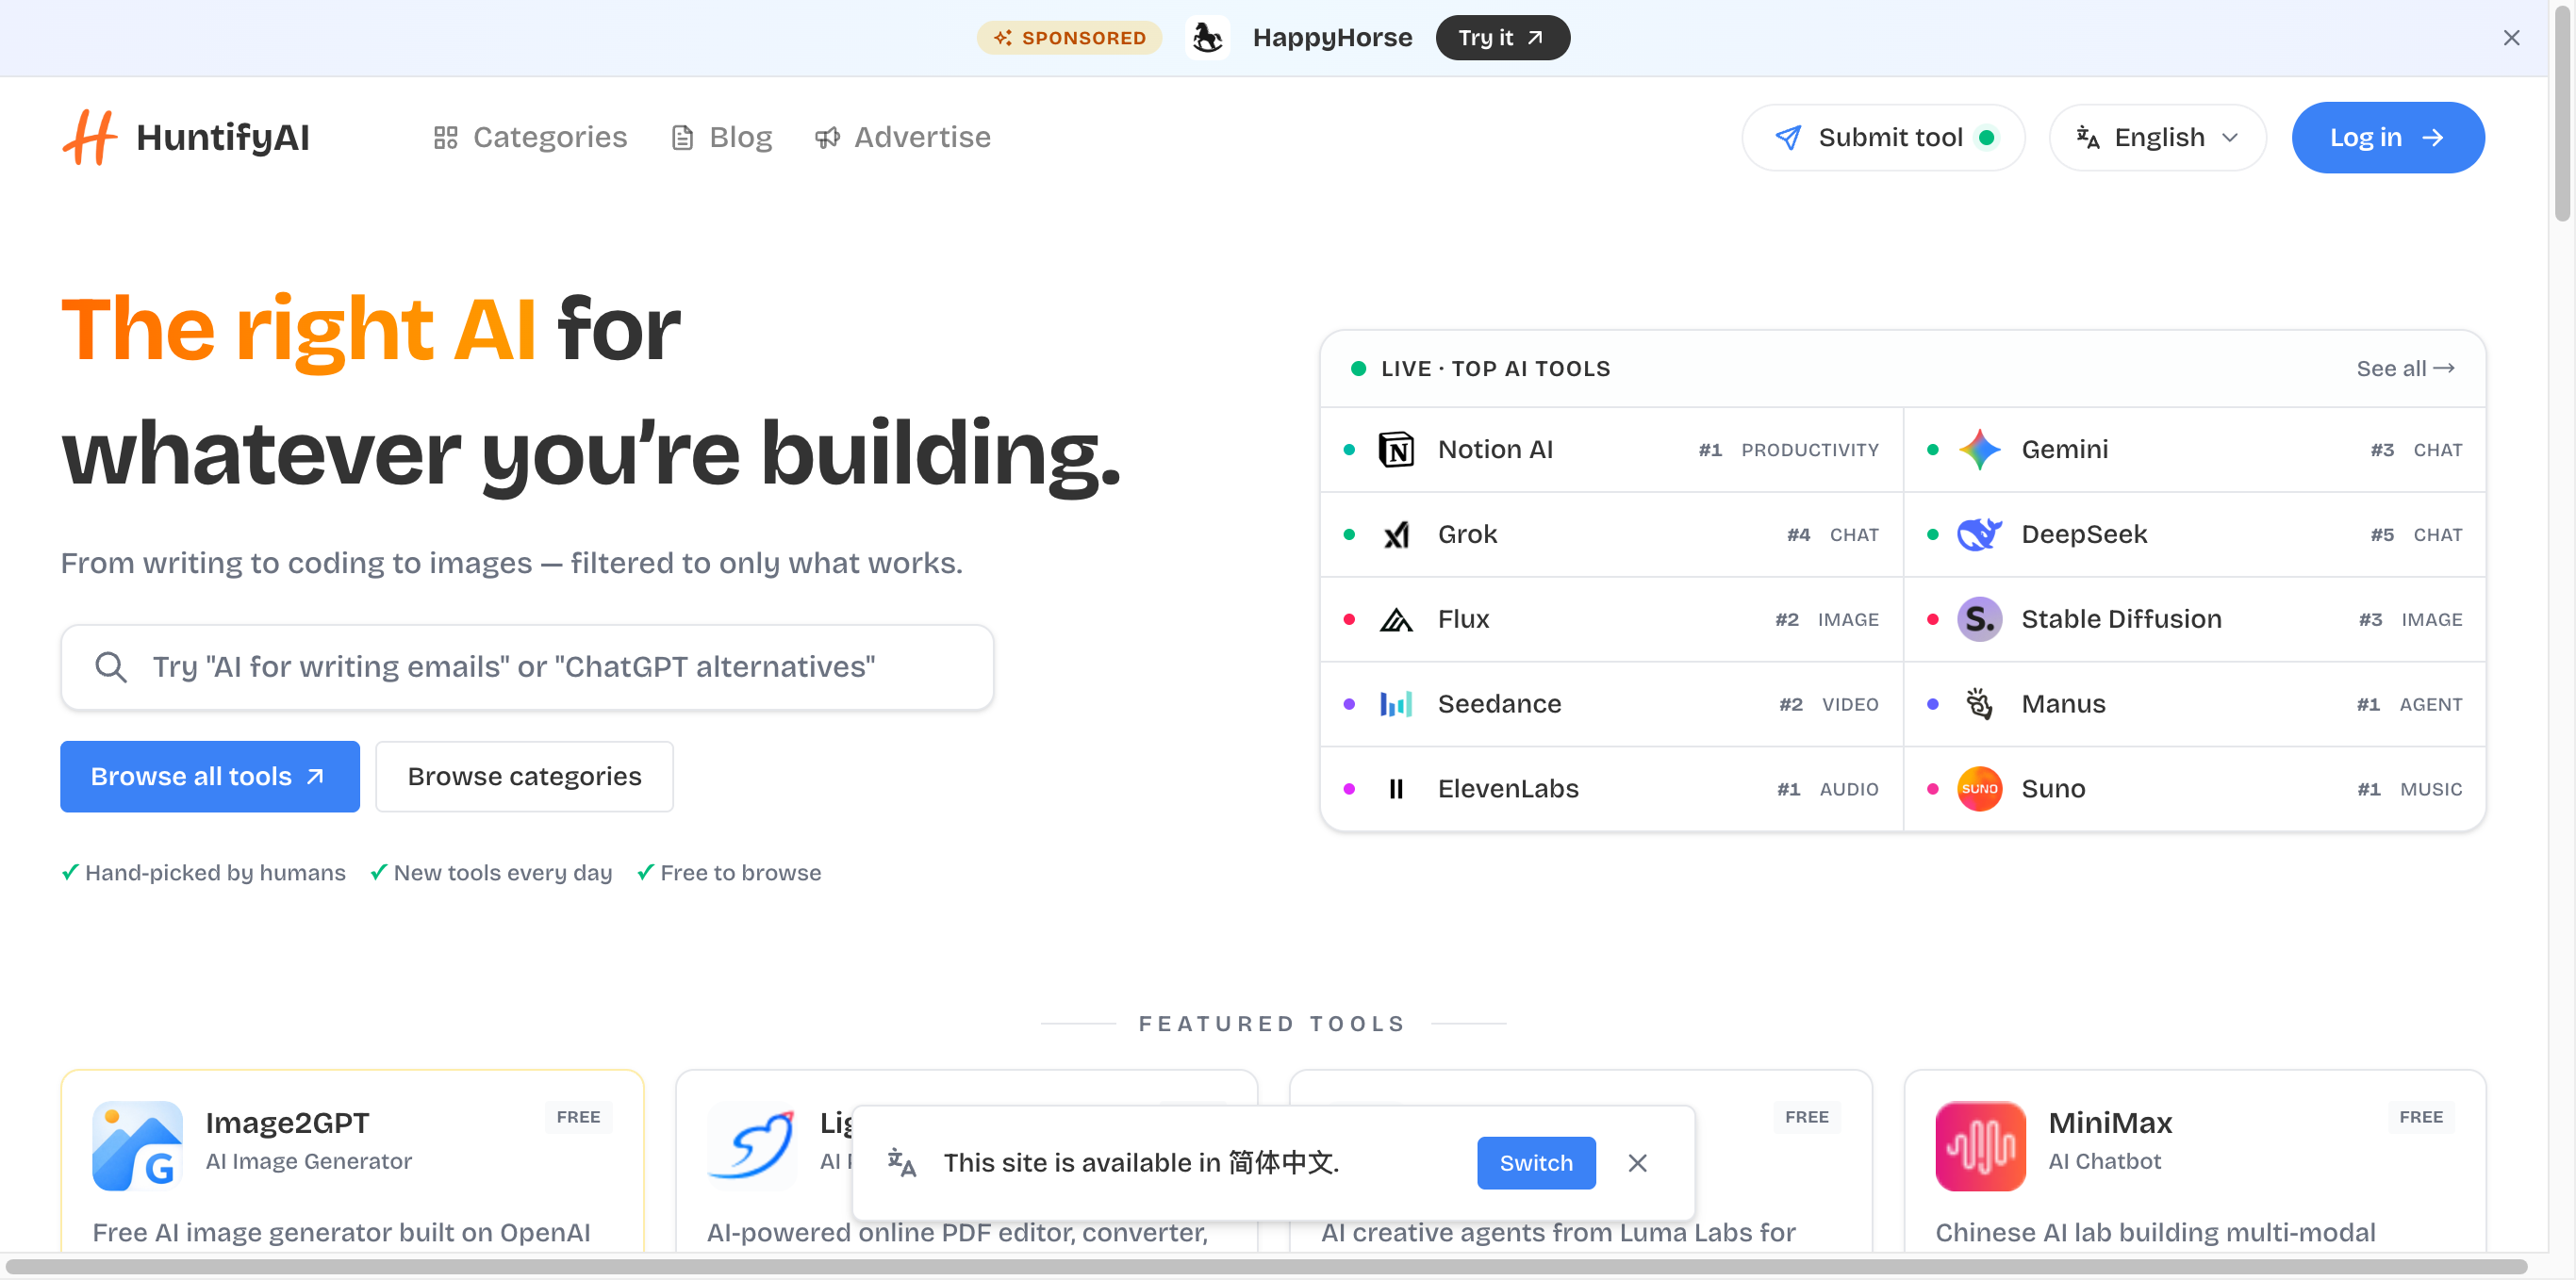Screen dimensions: 2576x1280
Task: Switch site to Simplified Chinese
Action: pyautogui.click(x=1536, y=1163)
